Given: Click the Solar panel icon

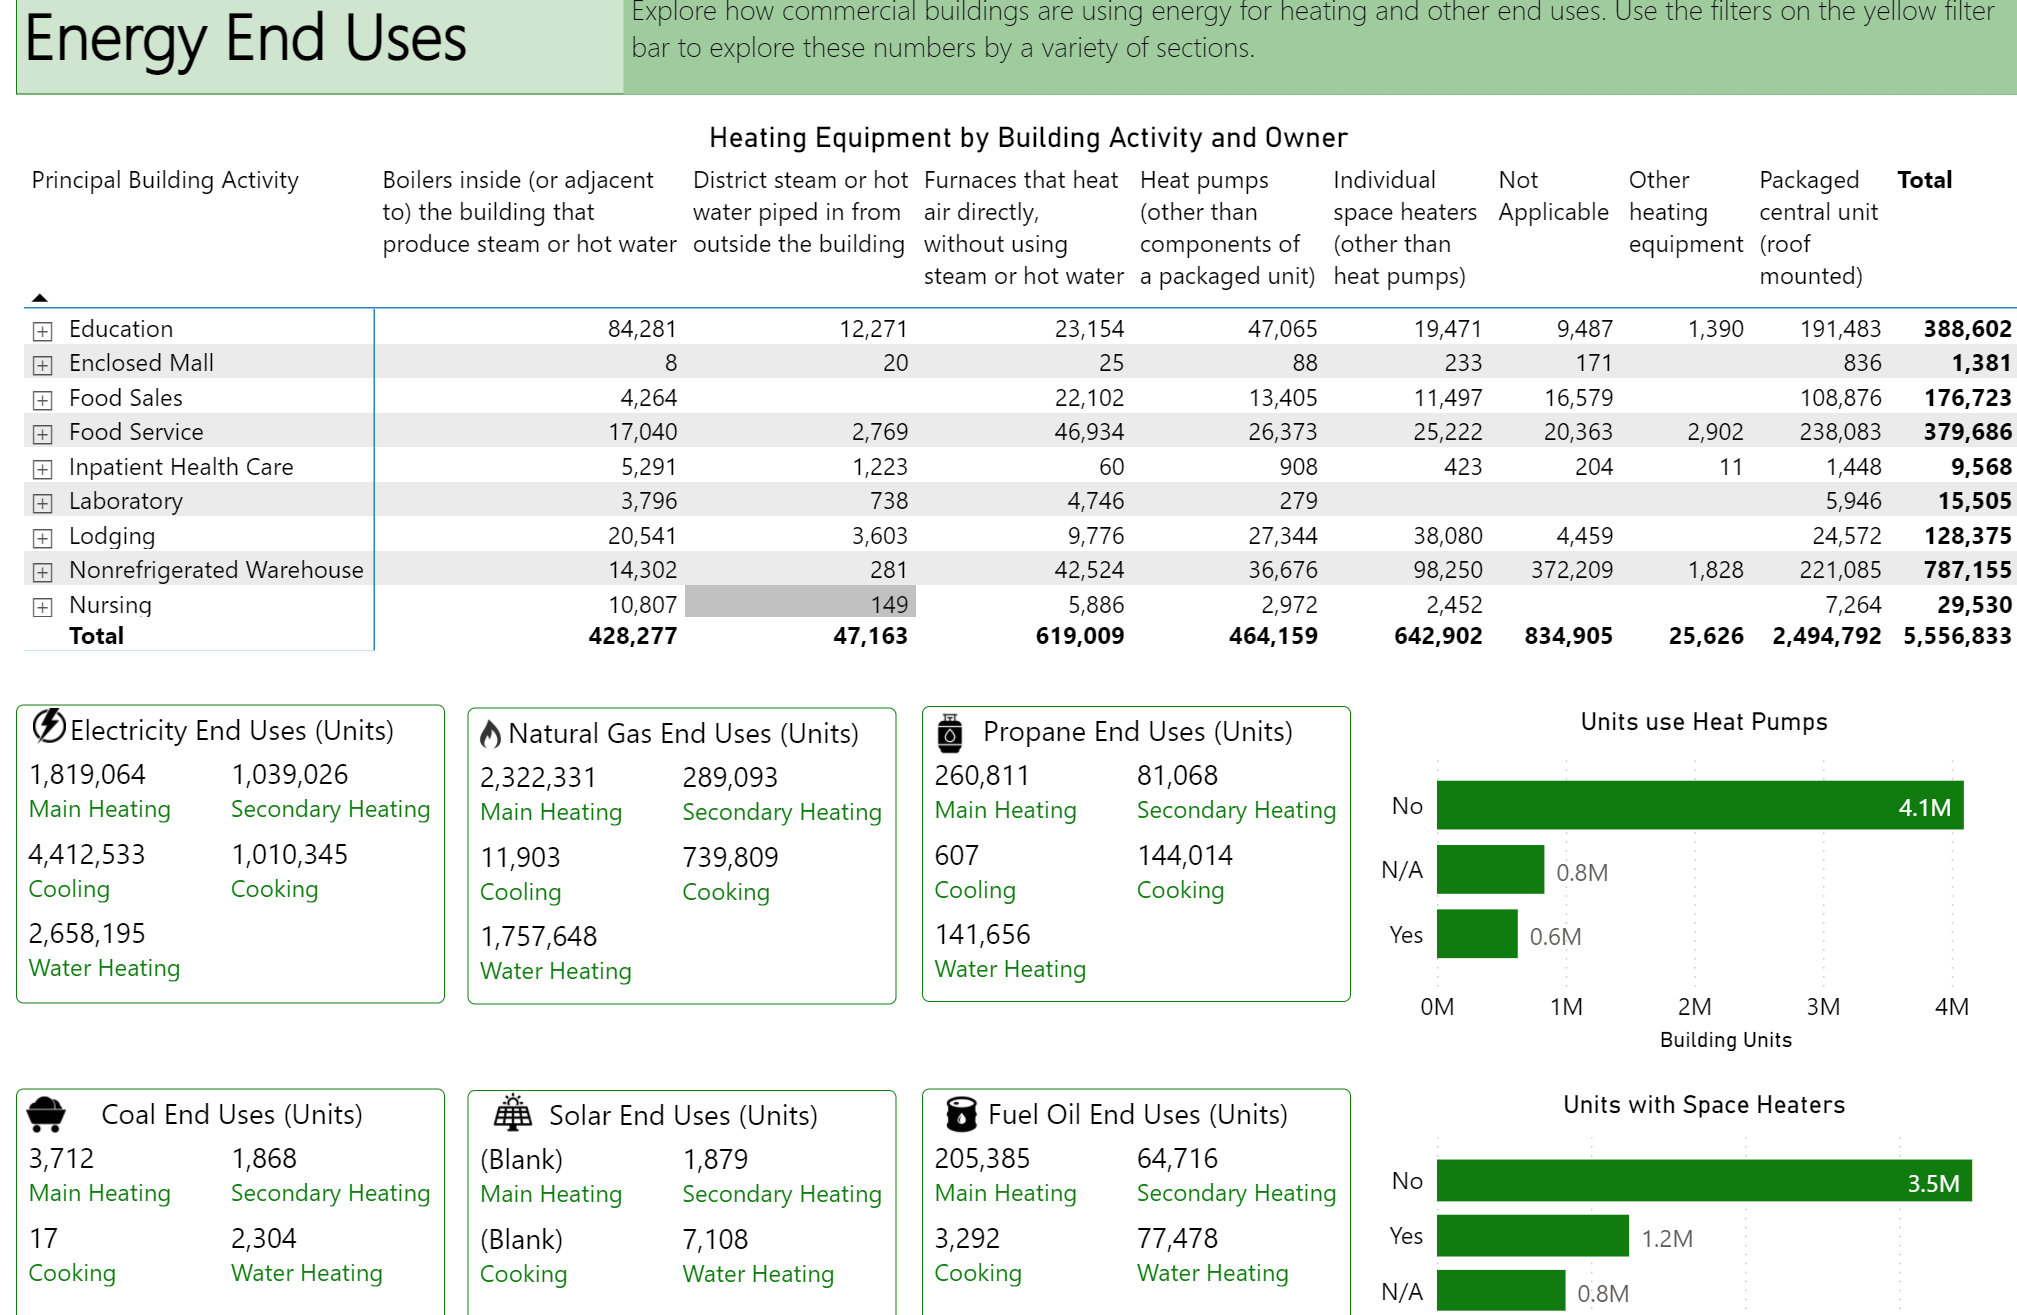Looking at the screenshot, I should pos(513,1113).
